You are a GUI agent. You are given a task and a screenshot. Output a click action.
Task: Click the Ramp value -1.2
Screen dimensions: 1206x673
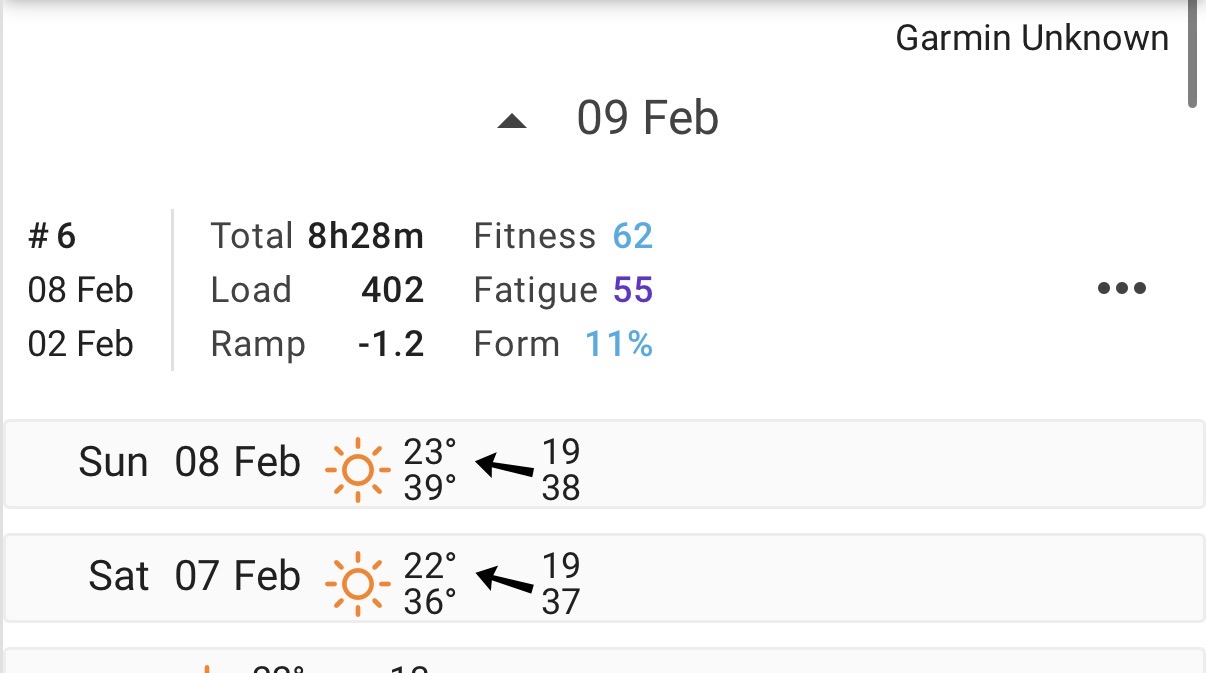click(x=391, y=345)
